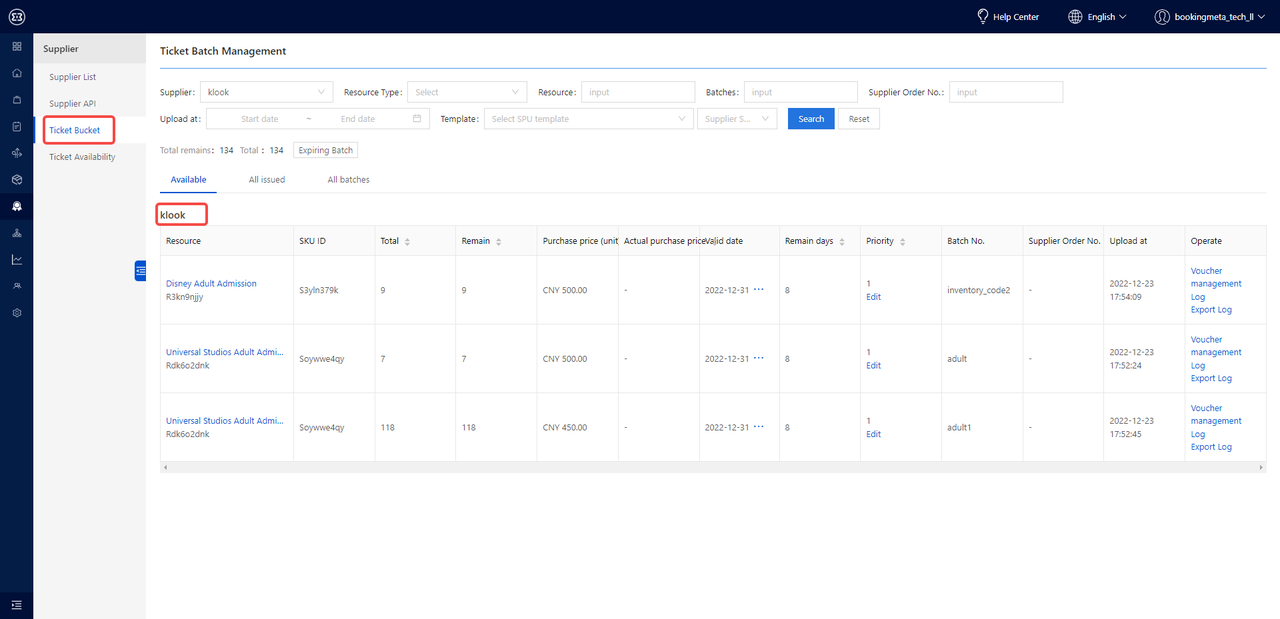The width and height of the screenshot is (1280, 619).
Task: Sort table by Total column
Action: pos(407,242)
